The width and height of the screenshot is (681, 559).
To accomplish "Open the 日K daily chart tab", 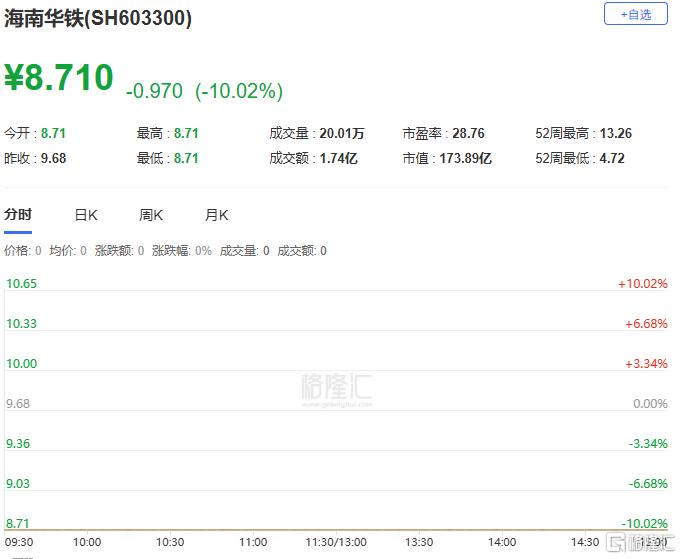I will click(86, 215).
